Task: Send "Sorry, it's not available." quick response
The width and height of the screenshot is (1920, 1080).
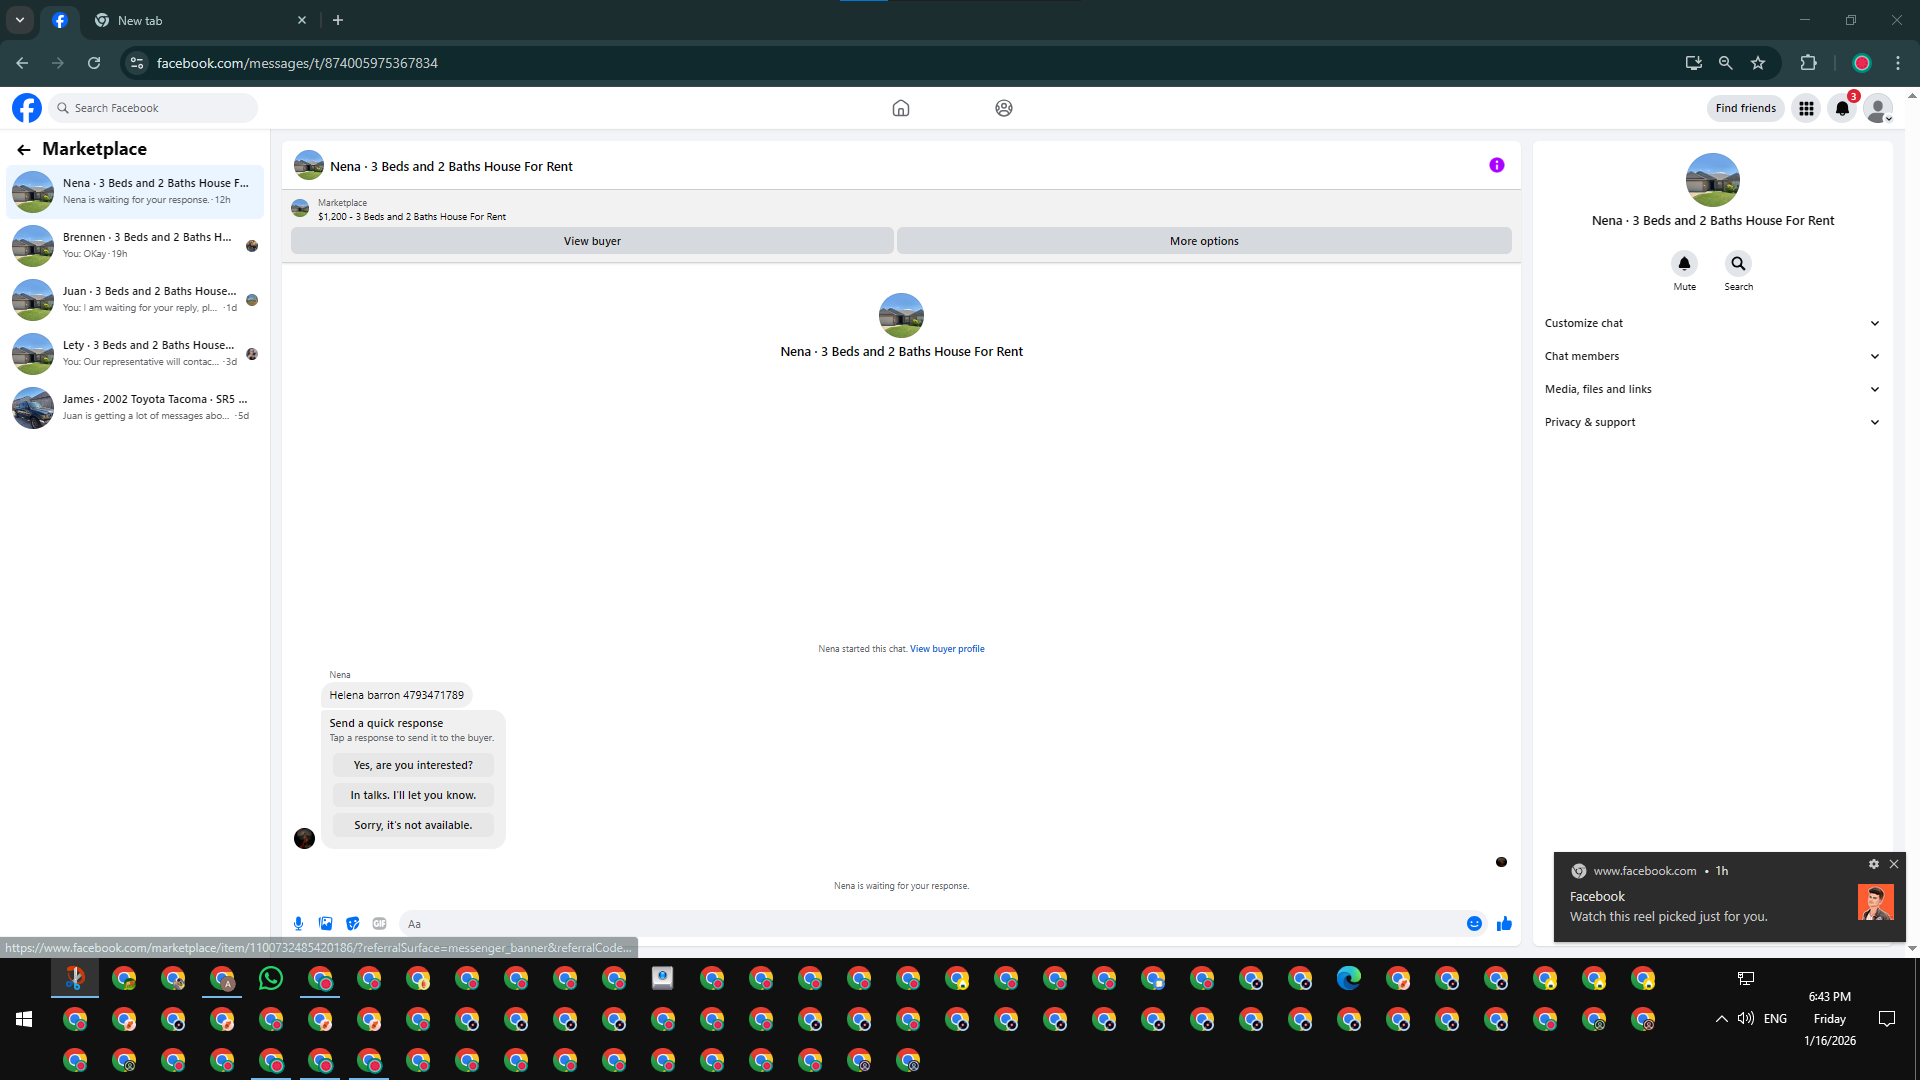Action: click(x=413, y=825)
